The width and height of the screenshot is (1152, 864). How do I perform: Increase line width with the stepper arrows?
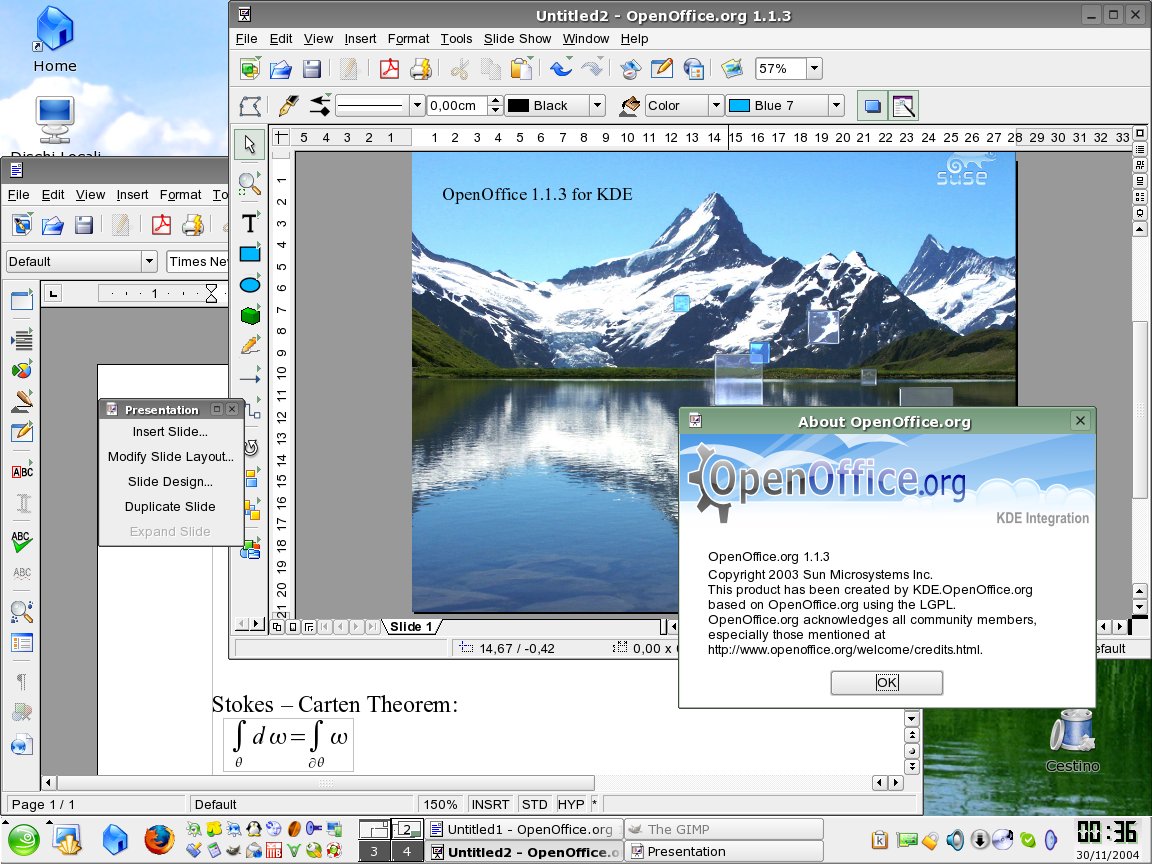[x=495, y=100]
